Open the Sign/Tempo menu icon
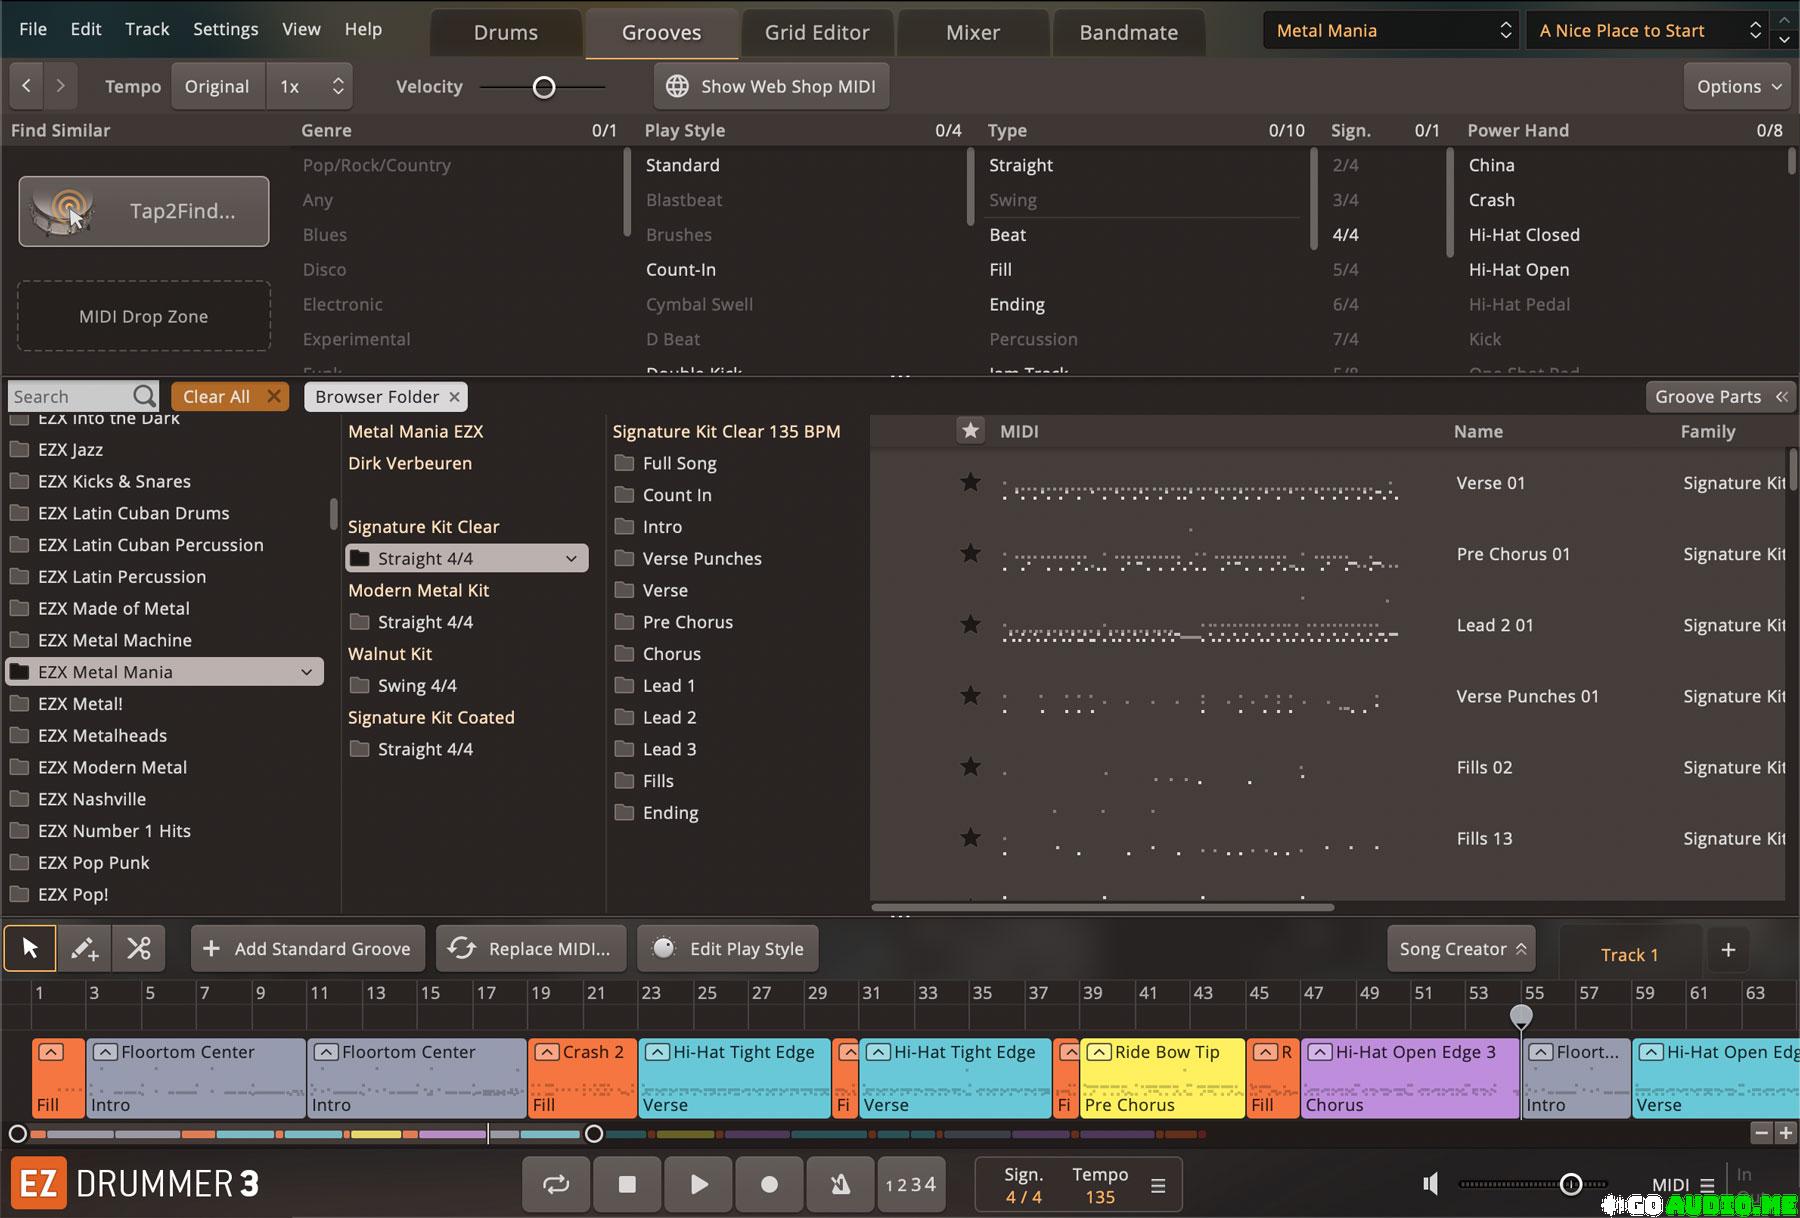The image size is (1800, 1218). click(1158, 1186)
